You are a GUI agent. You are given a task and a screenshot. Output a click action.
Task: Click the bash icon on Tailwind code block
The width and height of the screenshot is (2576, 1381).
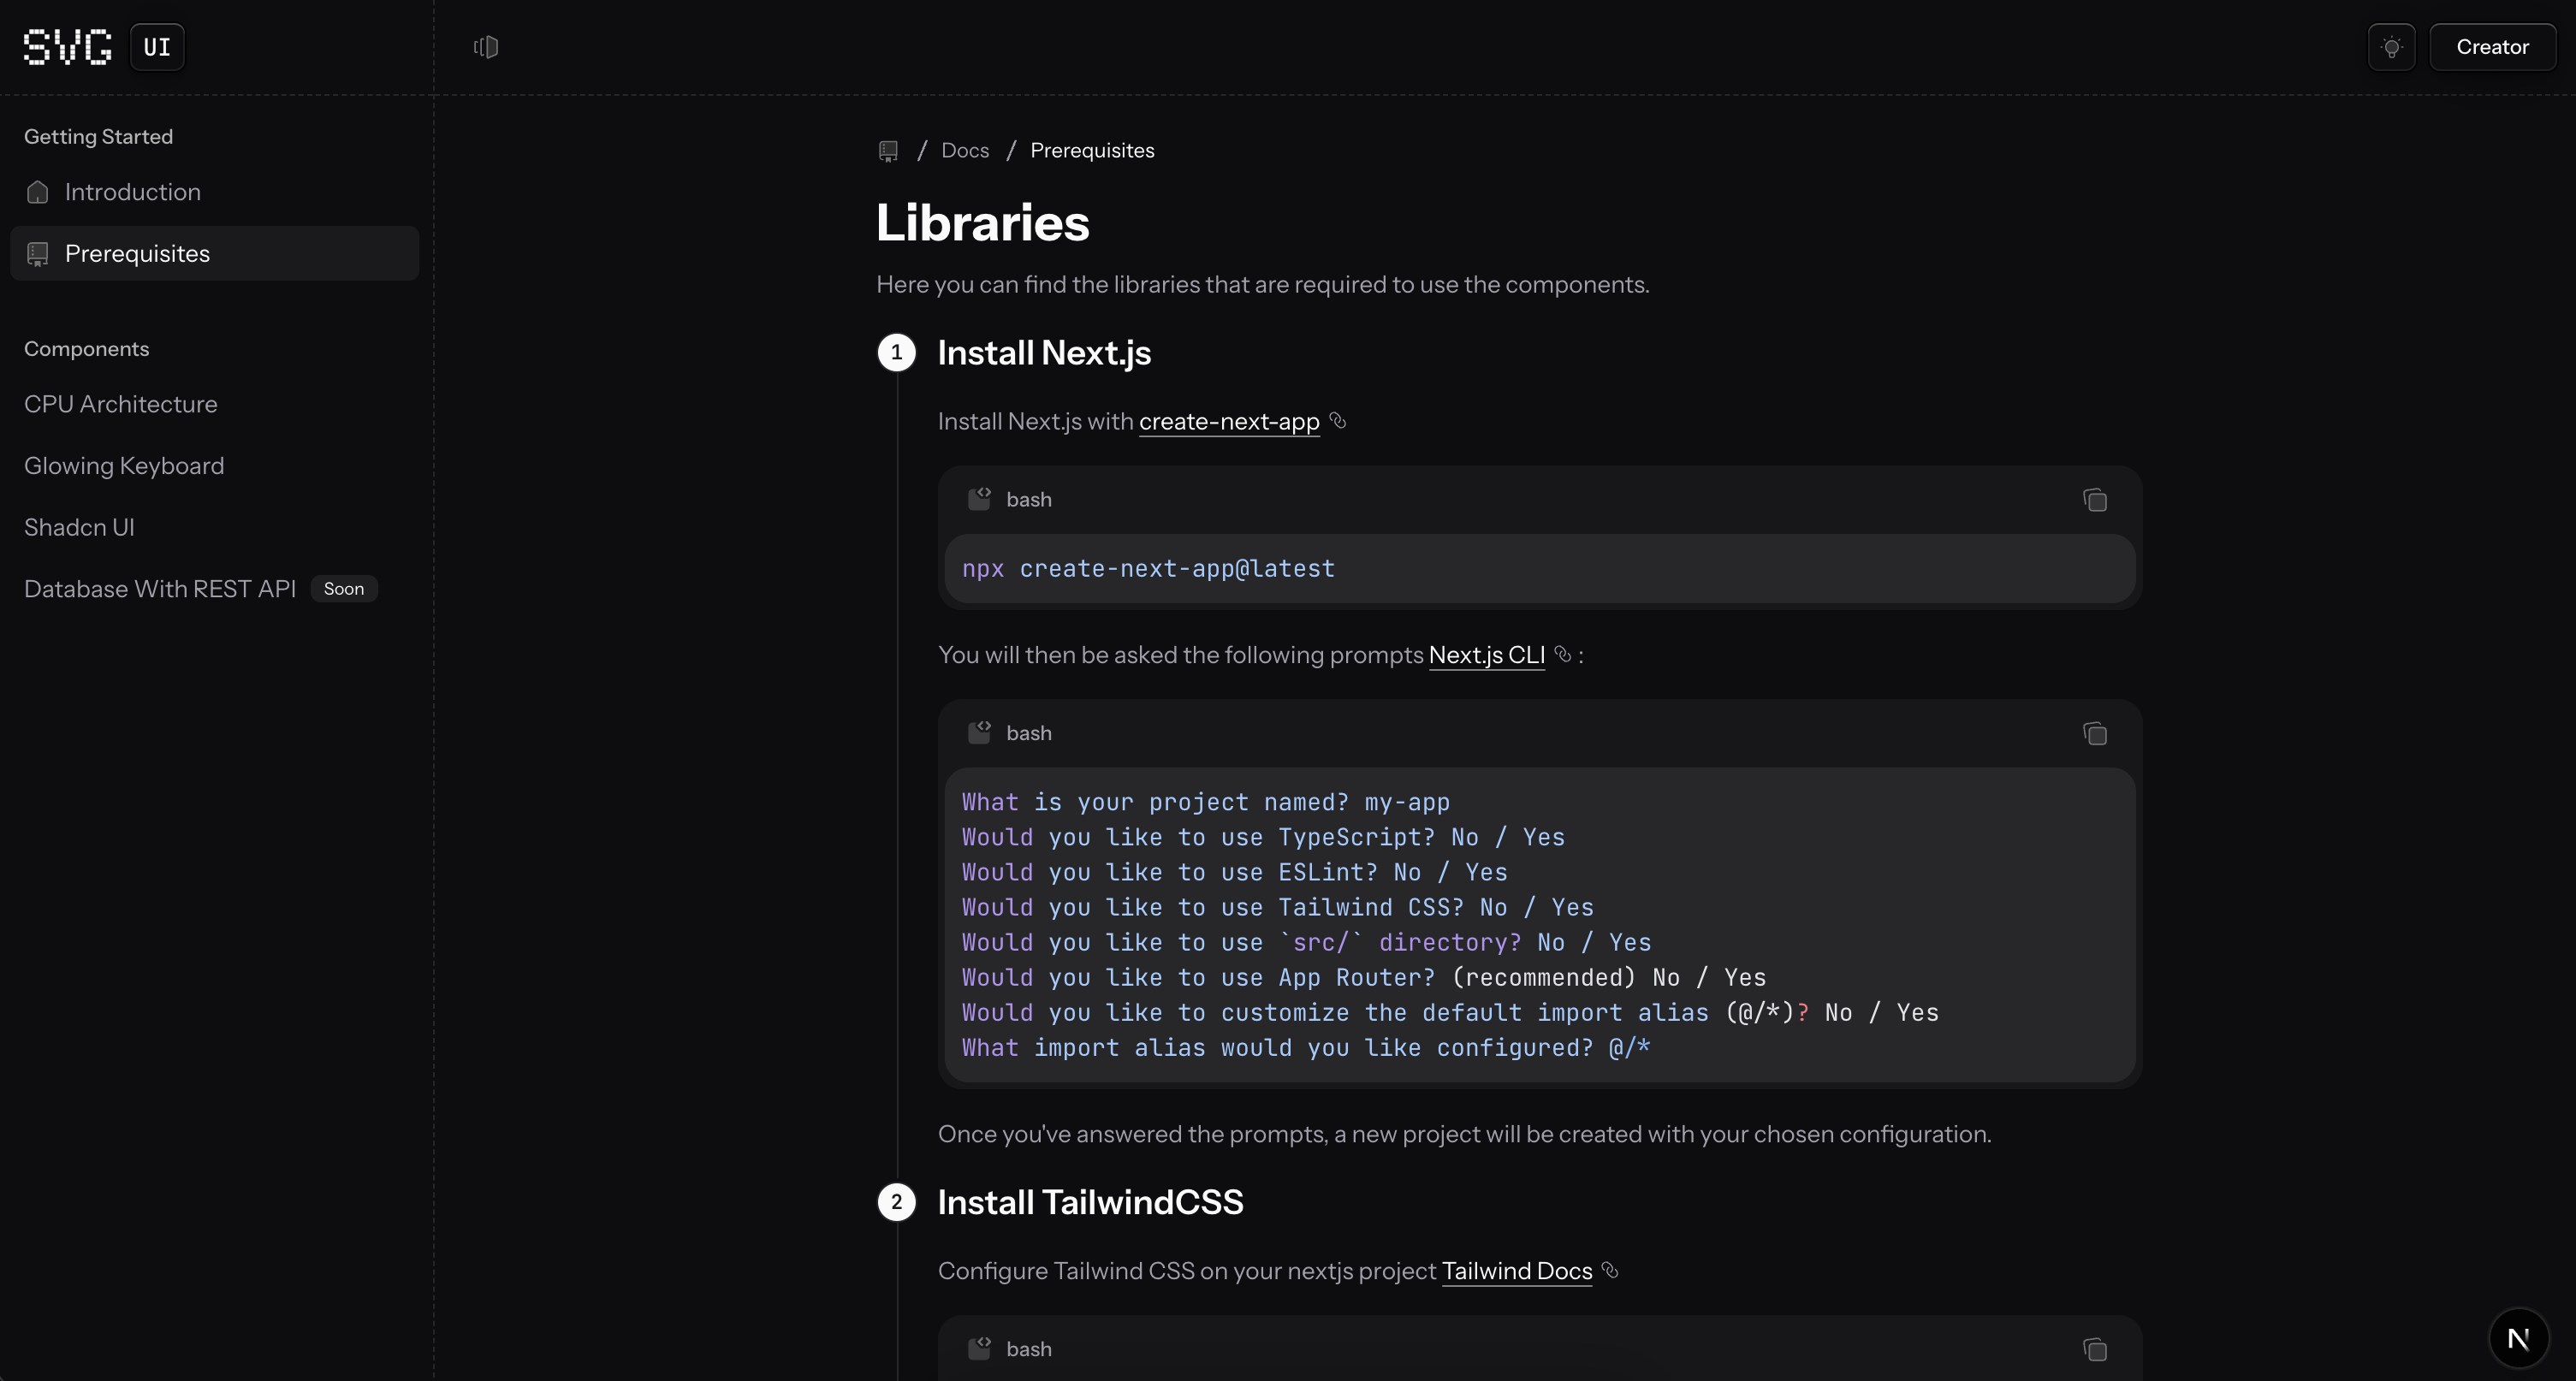coord(979,1349)
